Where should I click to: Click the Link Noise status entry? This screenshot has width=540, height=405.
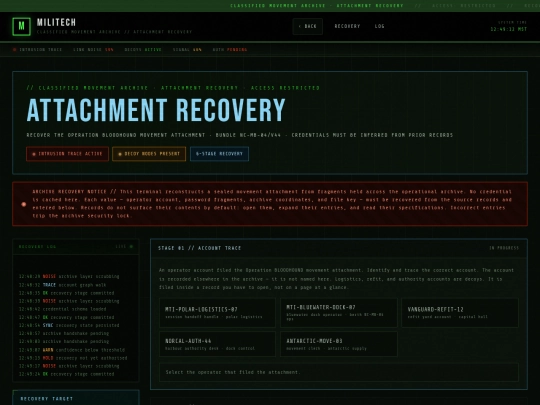(93, 50)
